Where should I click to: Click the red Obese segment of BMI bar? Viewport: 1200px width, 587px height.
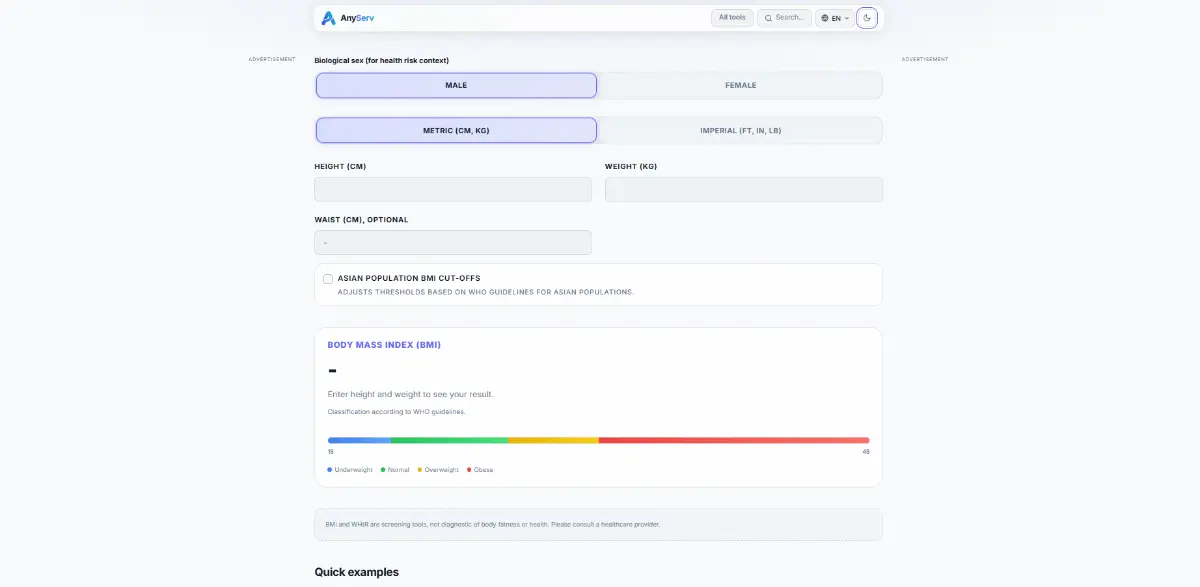pyautogui.click(x=734, y=440)
